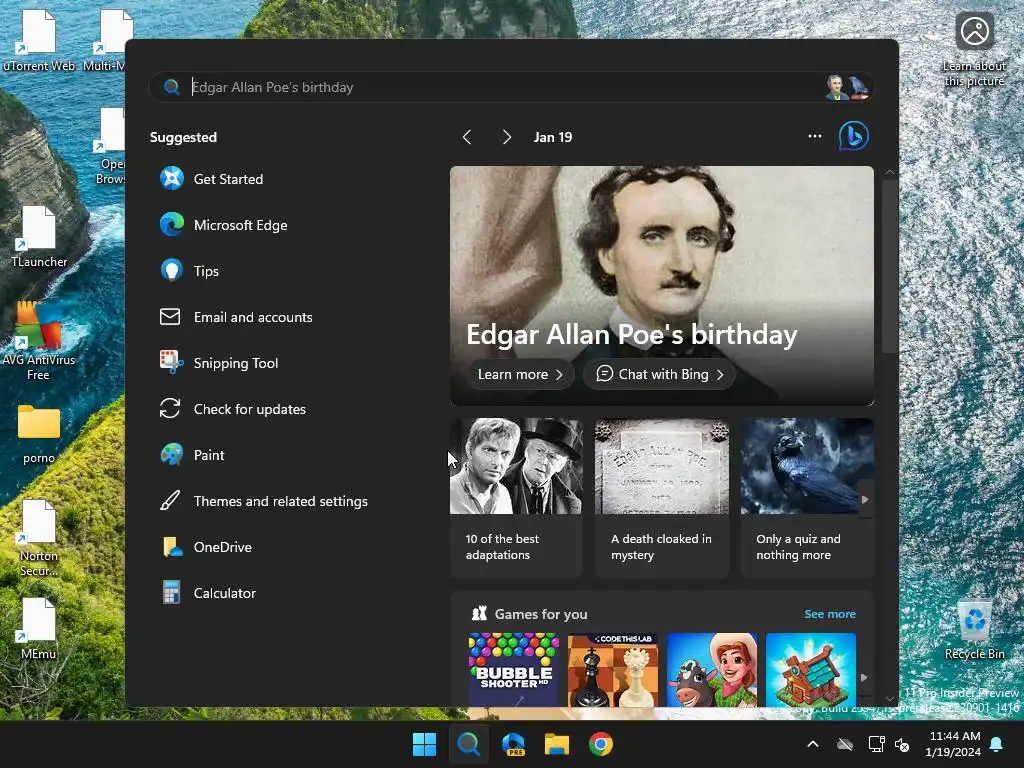
Task: Click the search panel vertical scrollbar thumb
Action: (890, 266)
